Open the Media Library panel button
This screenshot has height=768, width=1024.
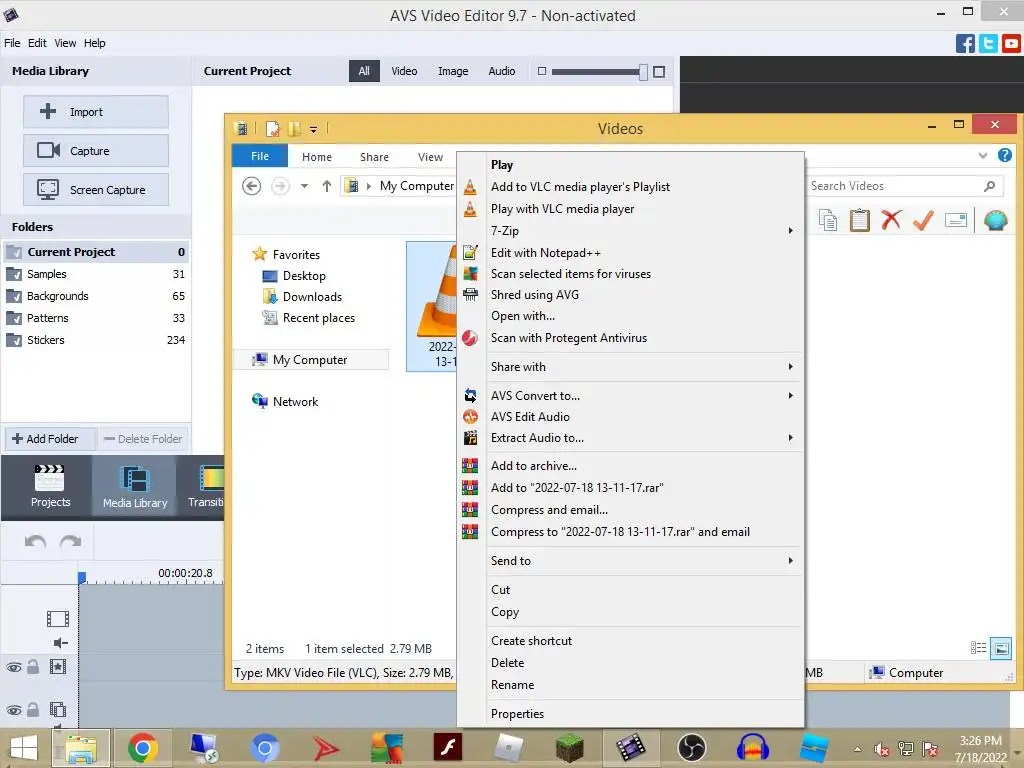(x=135, y=487)
